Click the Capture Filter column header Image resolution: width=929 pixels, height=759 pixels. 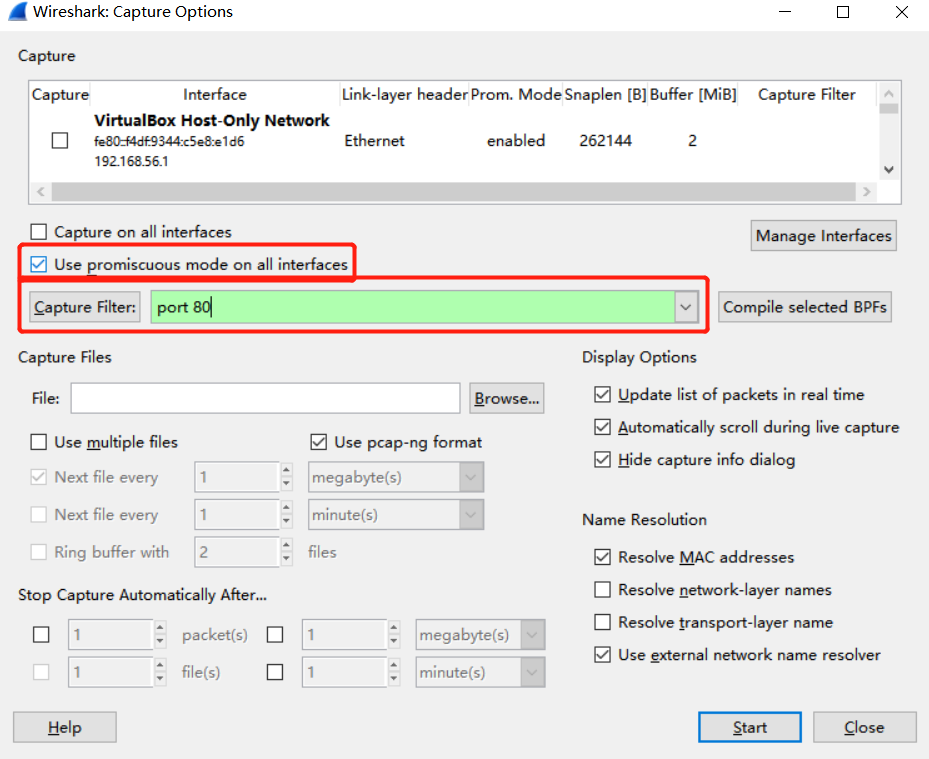[x=806, y=94]
